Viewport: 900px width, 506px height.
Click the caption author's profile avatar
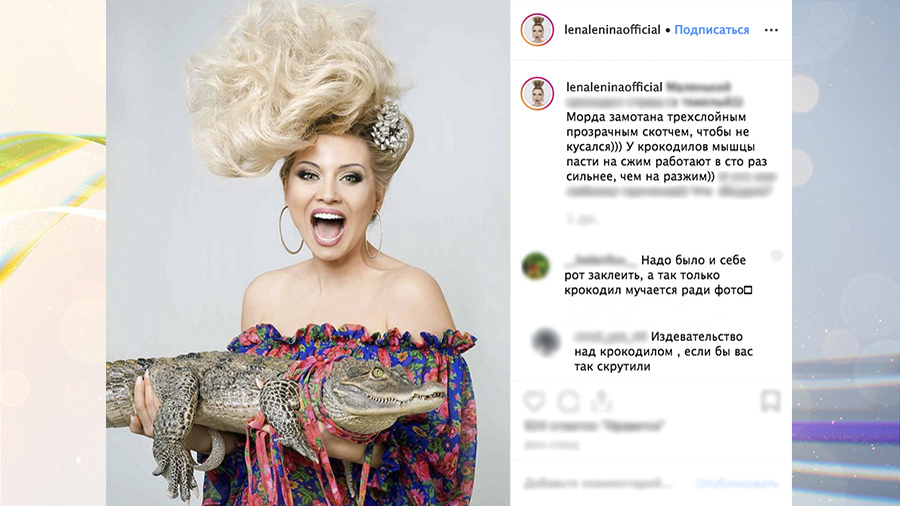coord(537,94)
